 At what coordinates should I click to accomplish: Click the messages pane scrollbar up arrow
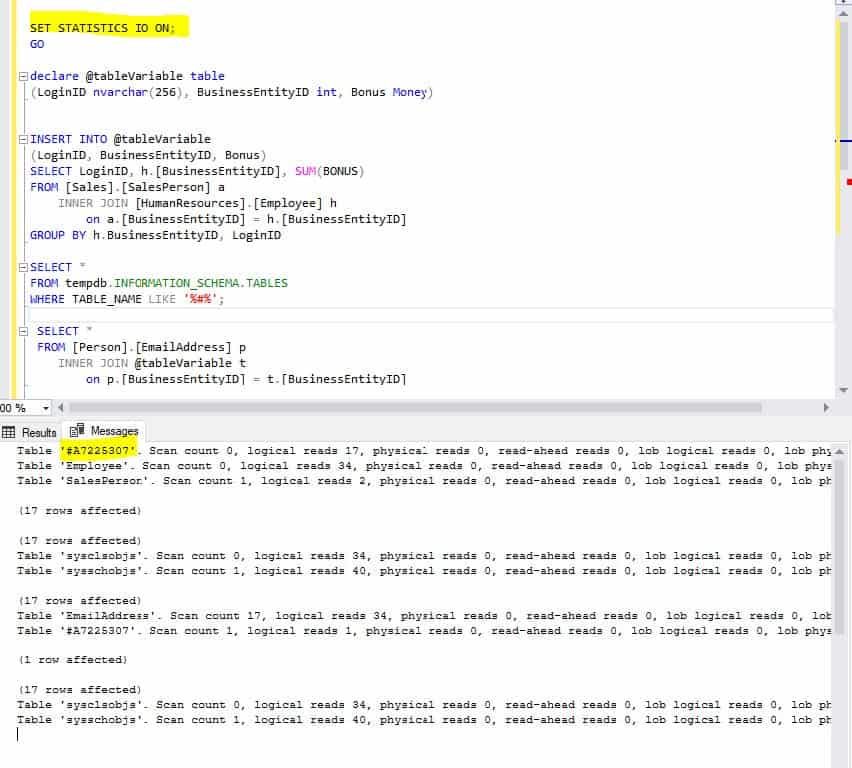point(840,451)
